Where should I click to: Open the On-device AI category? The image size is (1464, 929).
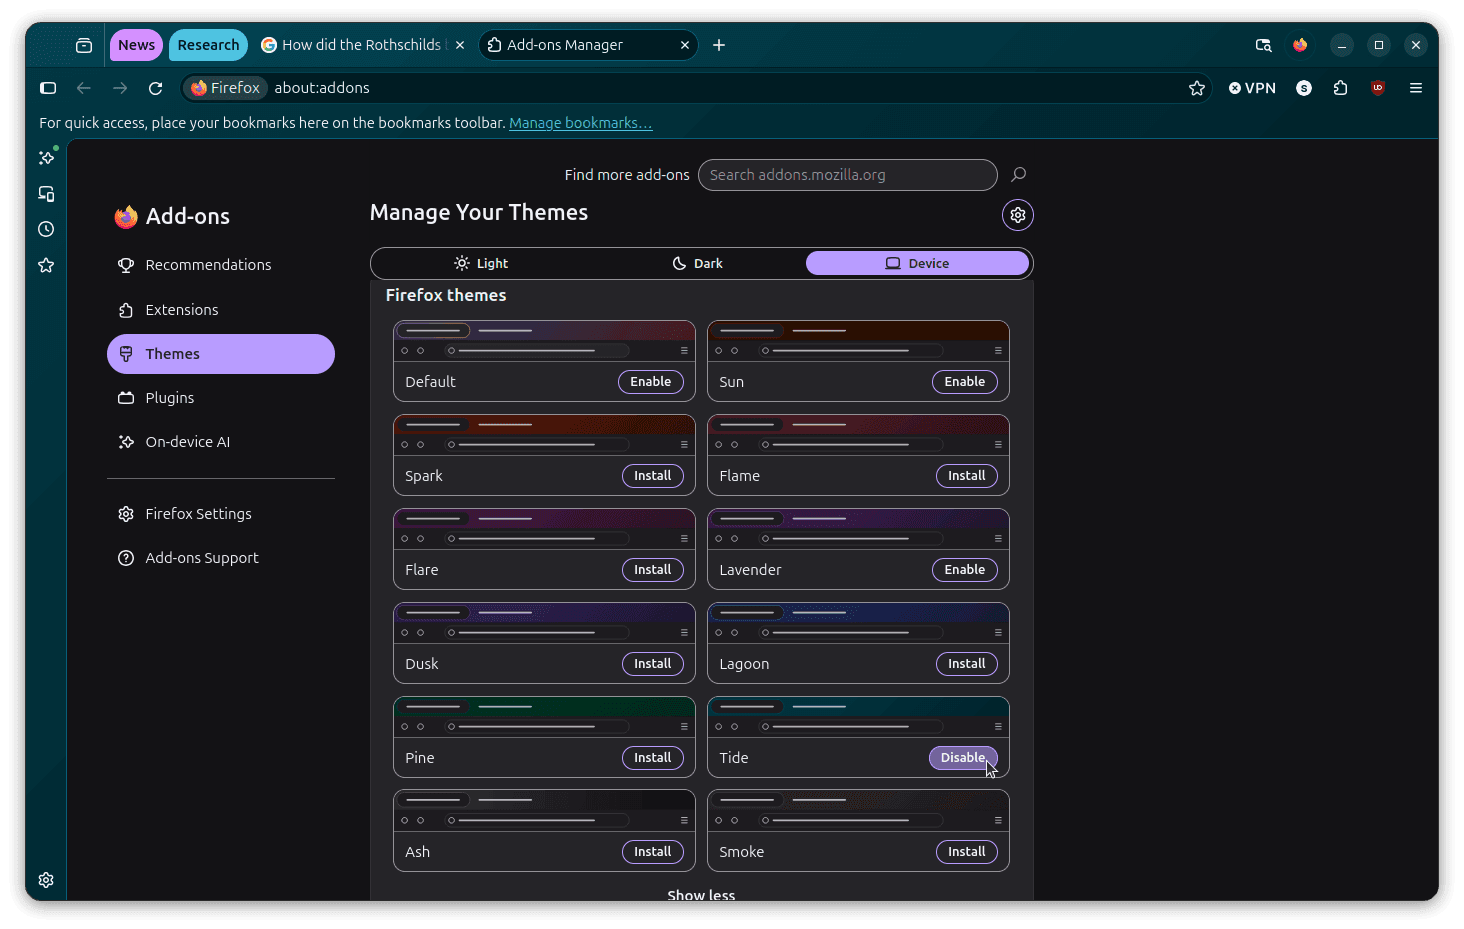(221, 442)
